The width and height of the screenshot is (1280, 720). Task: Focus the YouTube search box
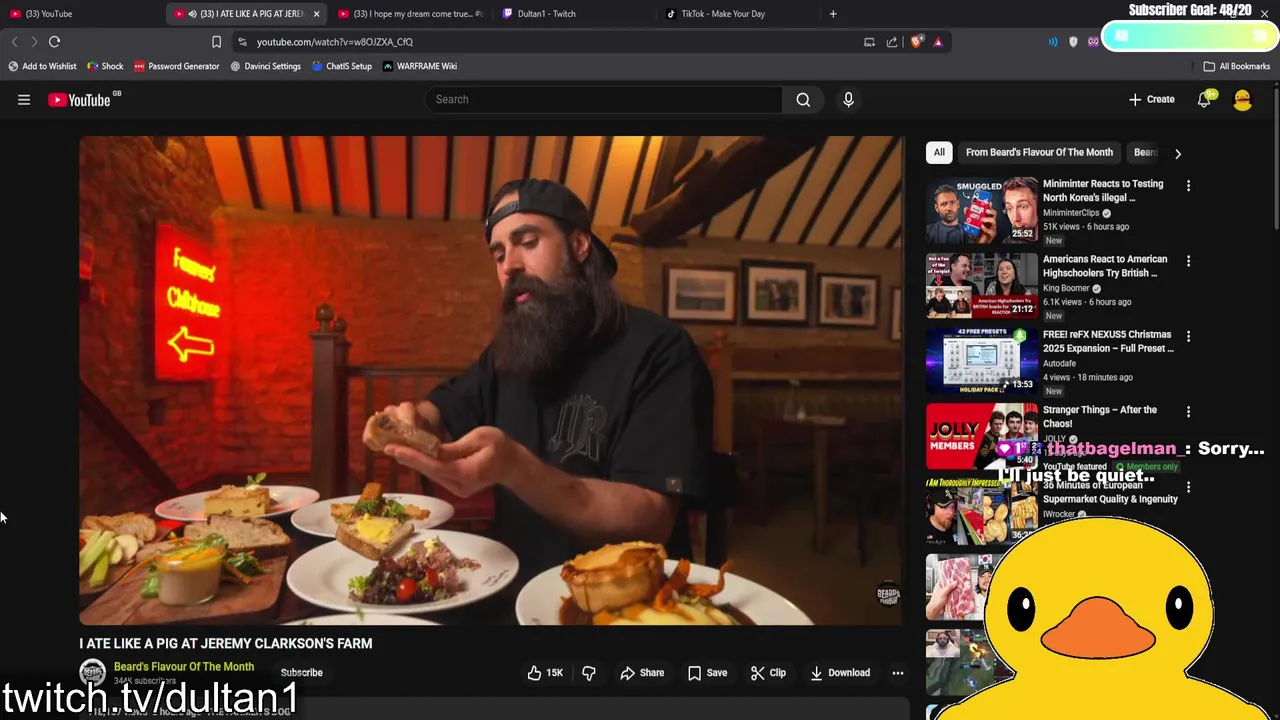604,99
